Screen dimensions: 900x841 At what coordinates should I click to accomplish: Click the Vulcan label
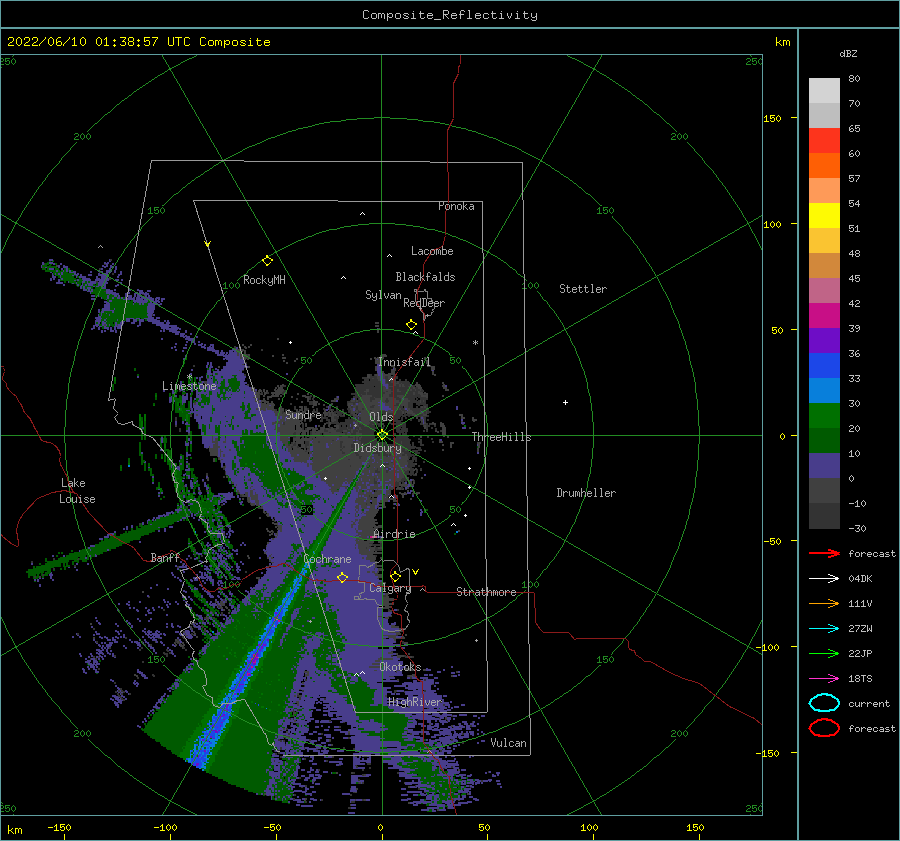tap(509, 743)
